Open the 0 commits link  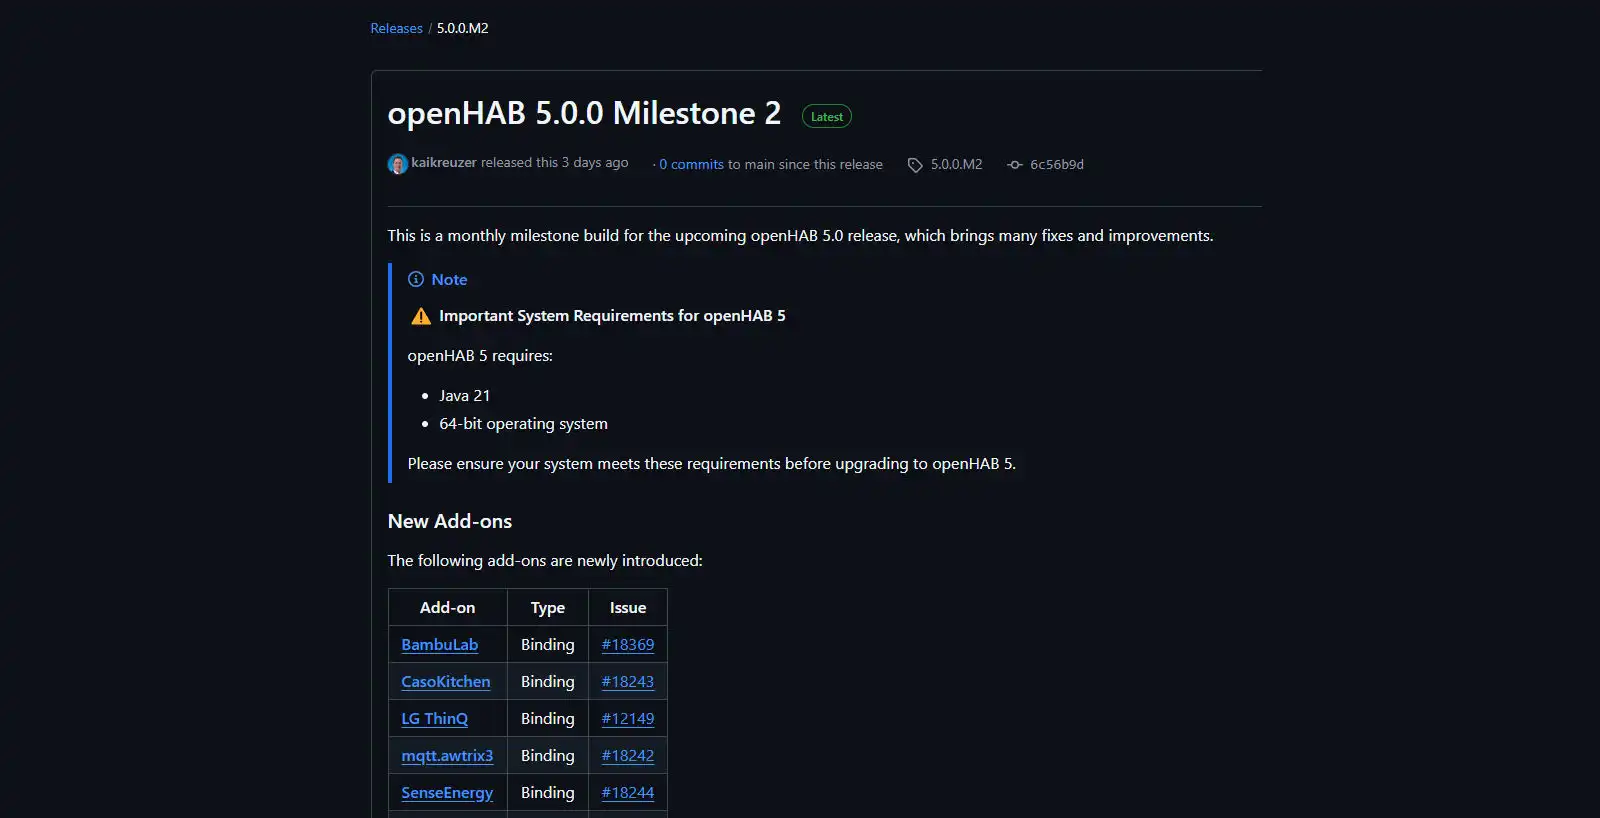pyautogui.click(x=691, y=164)
